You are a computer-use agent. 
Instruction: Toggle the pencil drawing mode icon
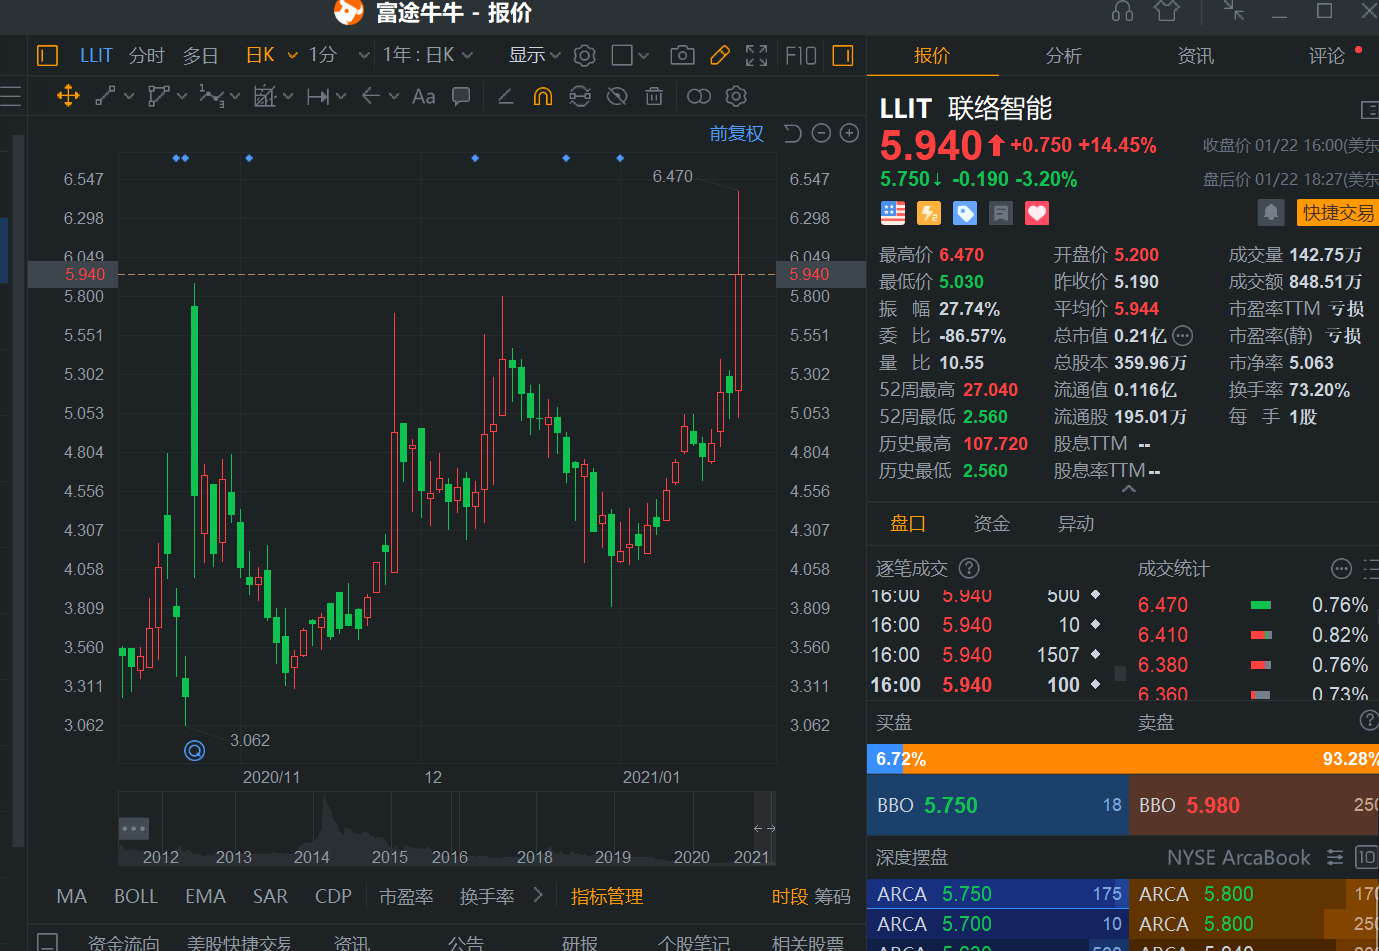tap(720, 55)
